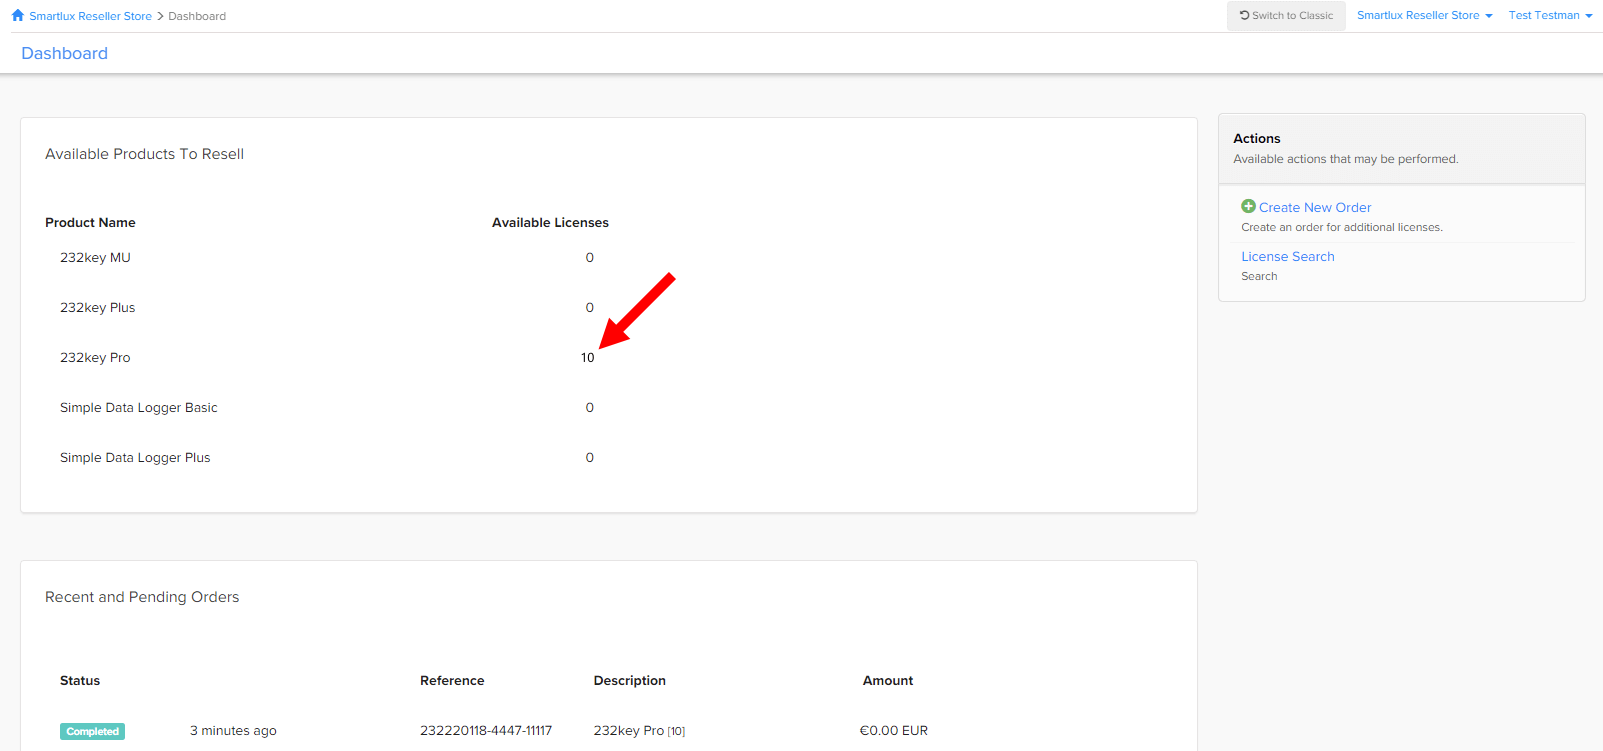Expand the Smartlux Reseller Store dropdown menu

[1424, 15]
